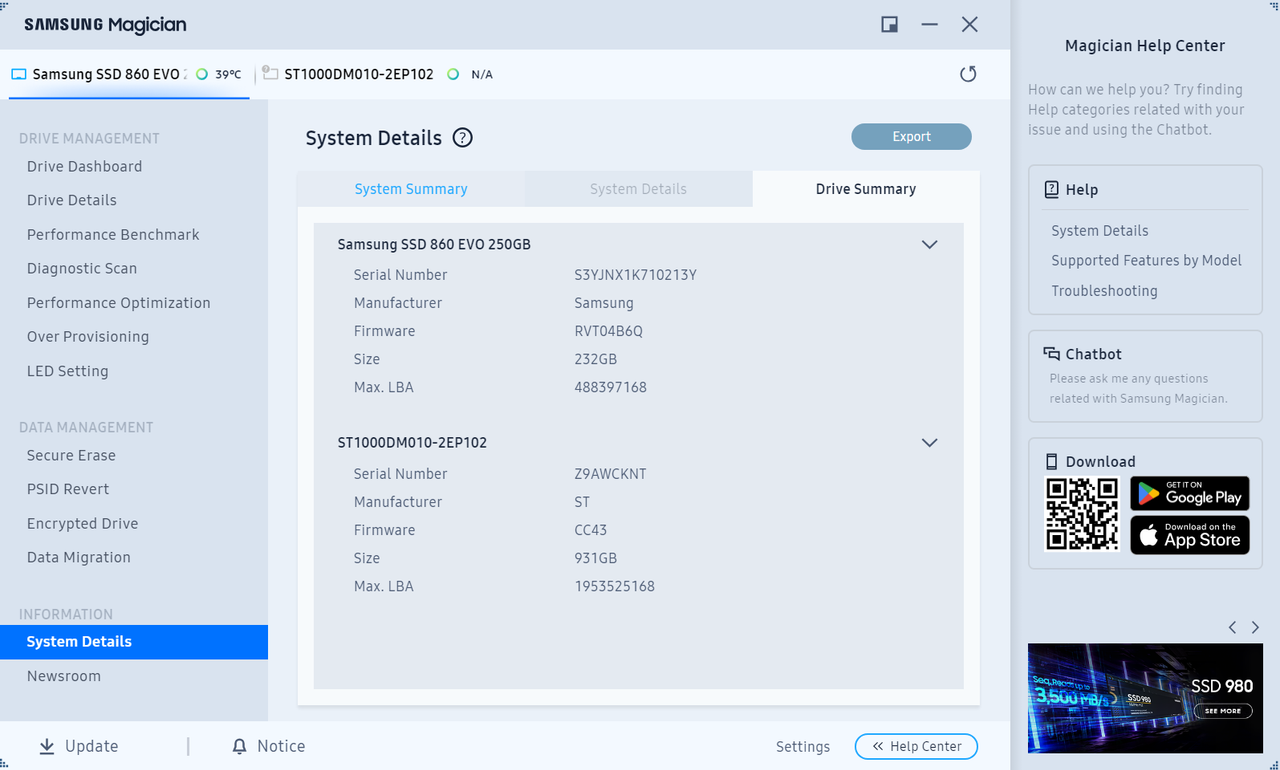Click the Help book icon

coord(1051,189)
